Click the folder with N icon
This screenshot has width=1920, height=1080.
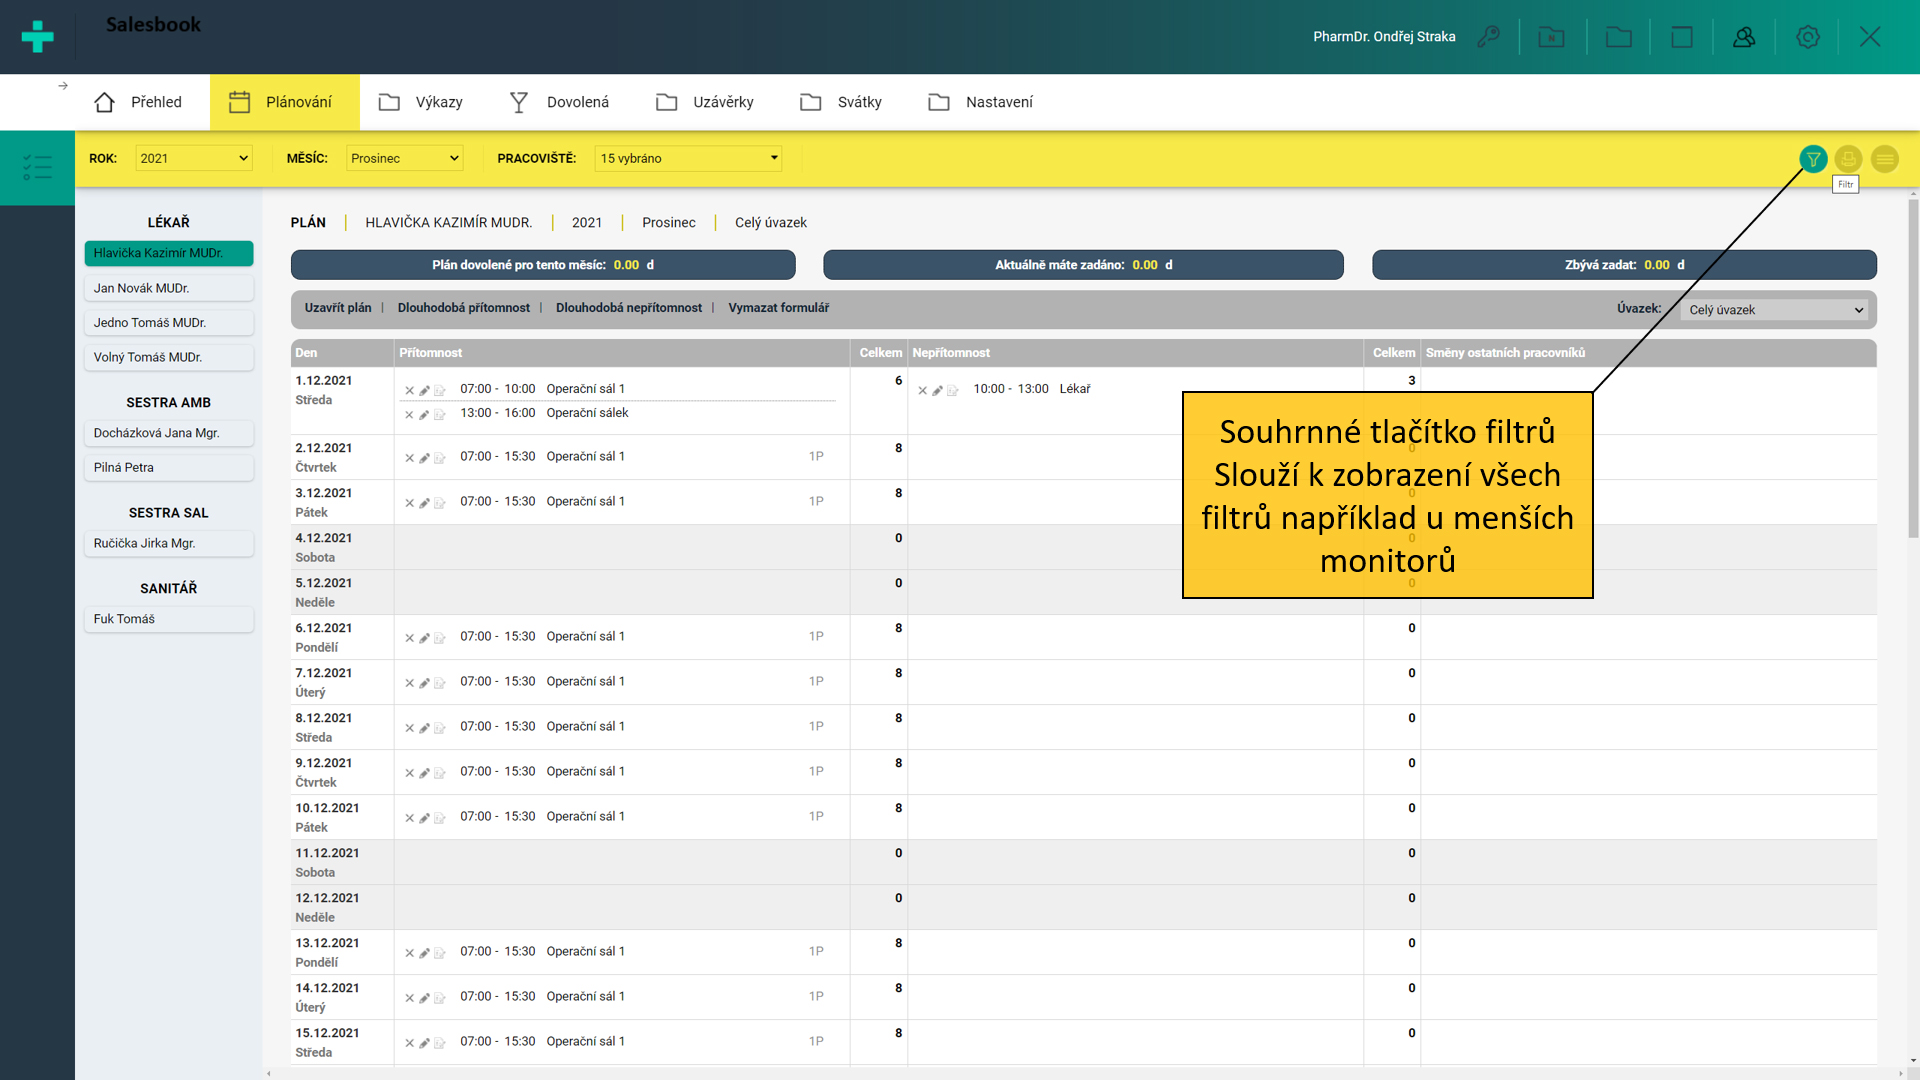click(1551, 37)
